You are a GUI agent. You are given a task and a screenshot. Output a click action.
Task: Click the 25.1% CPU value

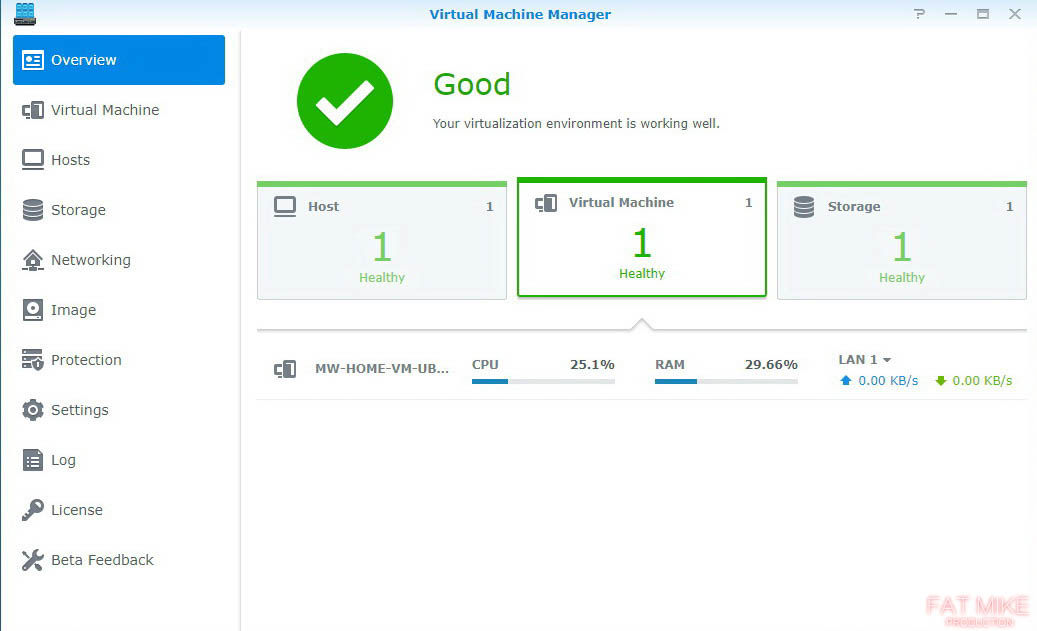[592, 364]
